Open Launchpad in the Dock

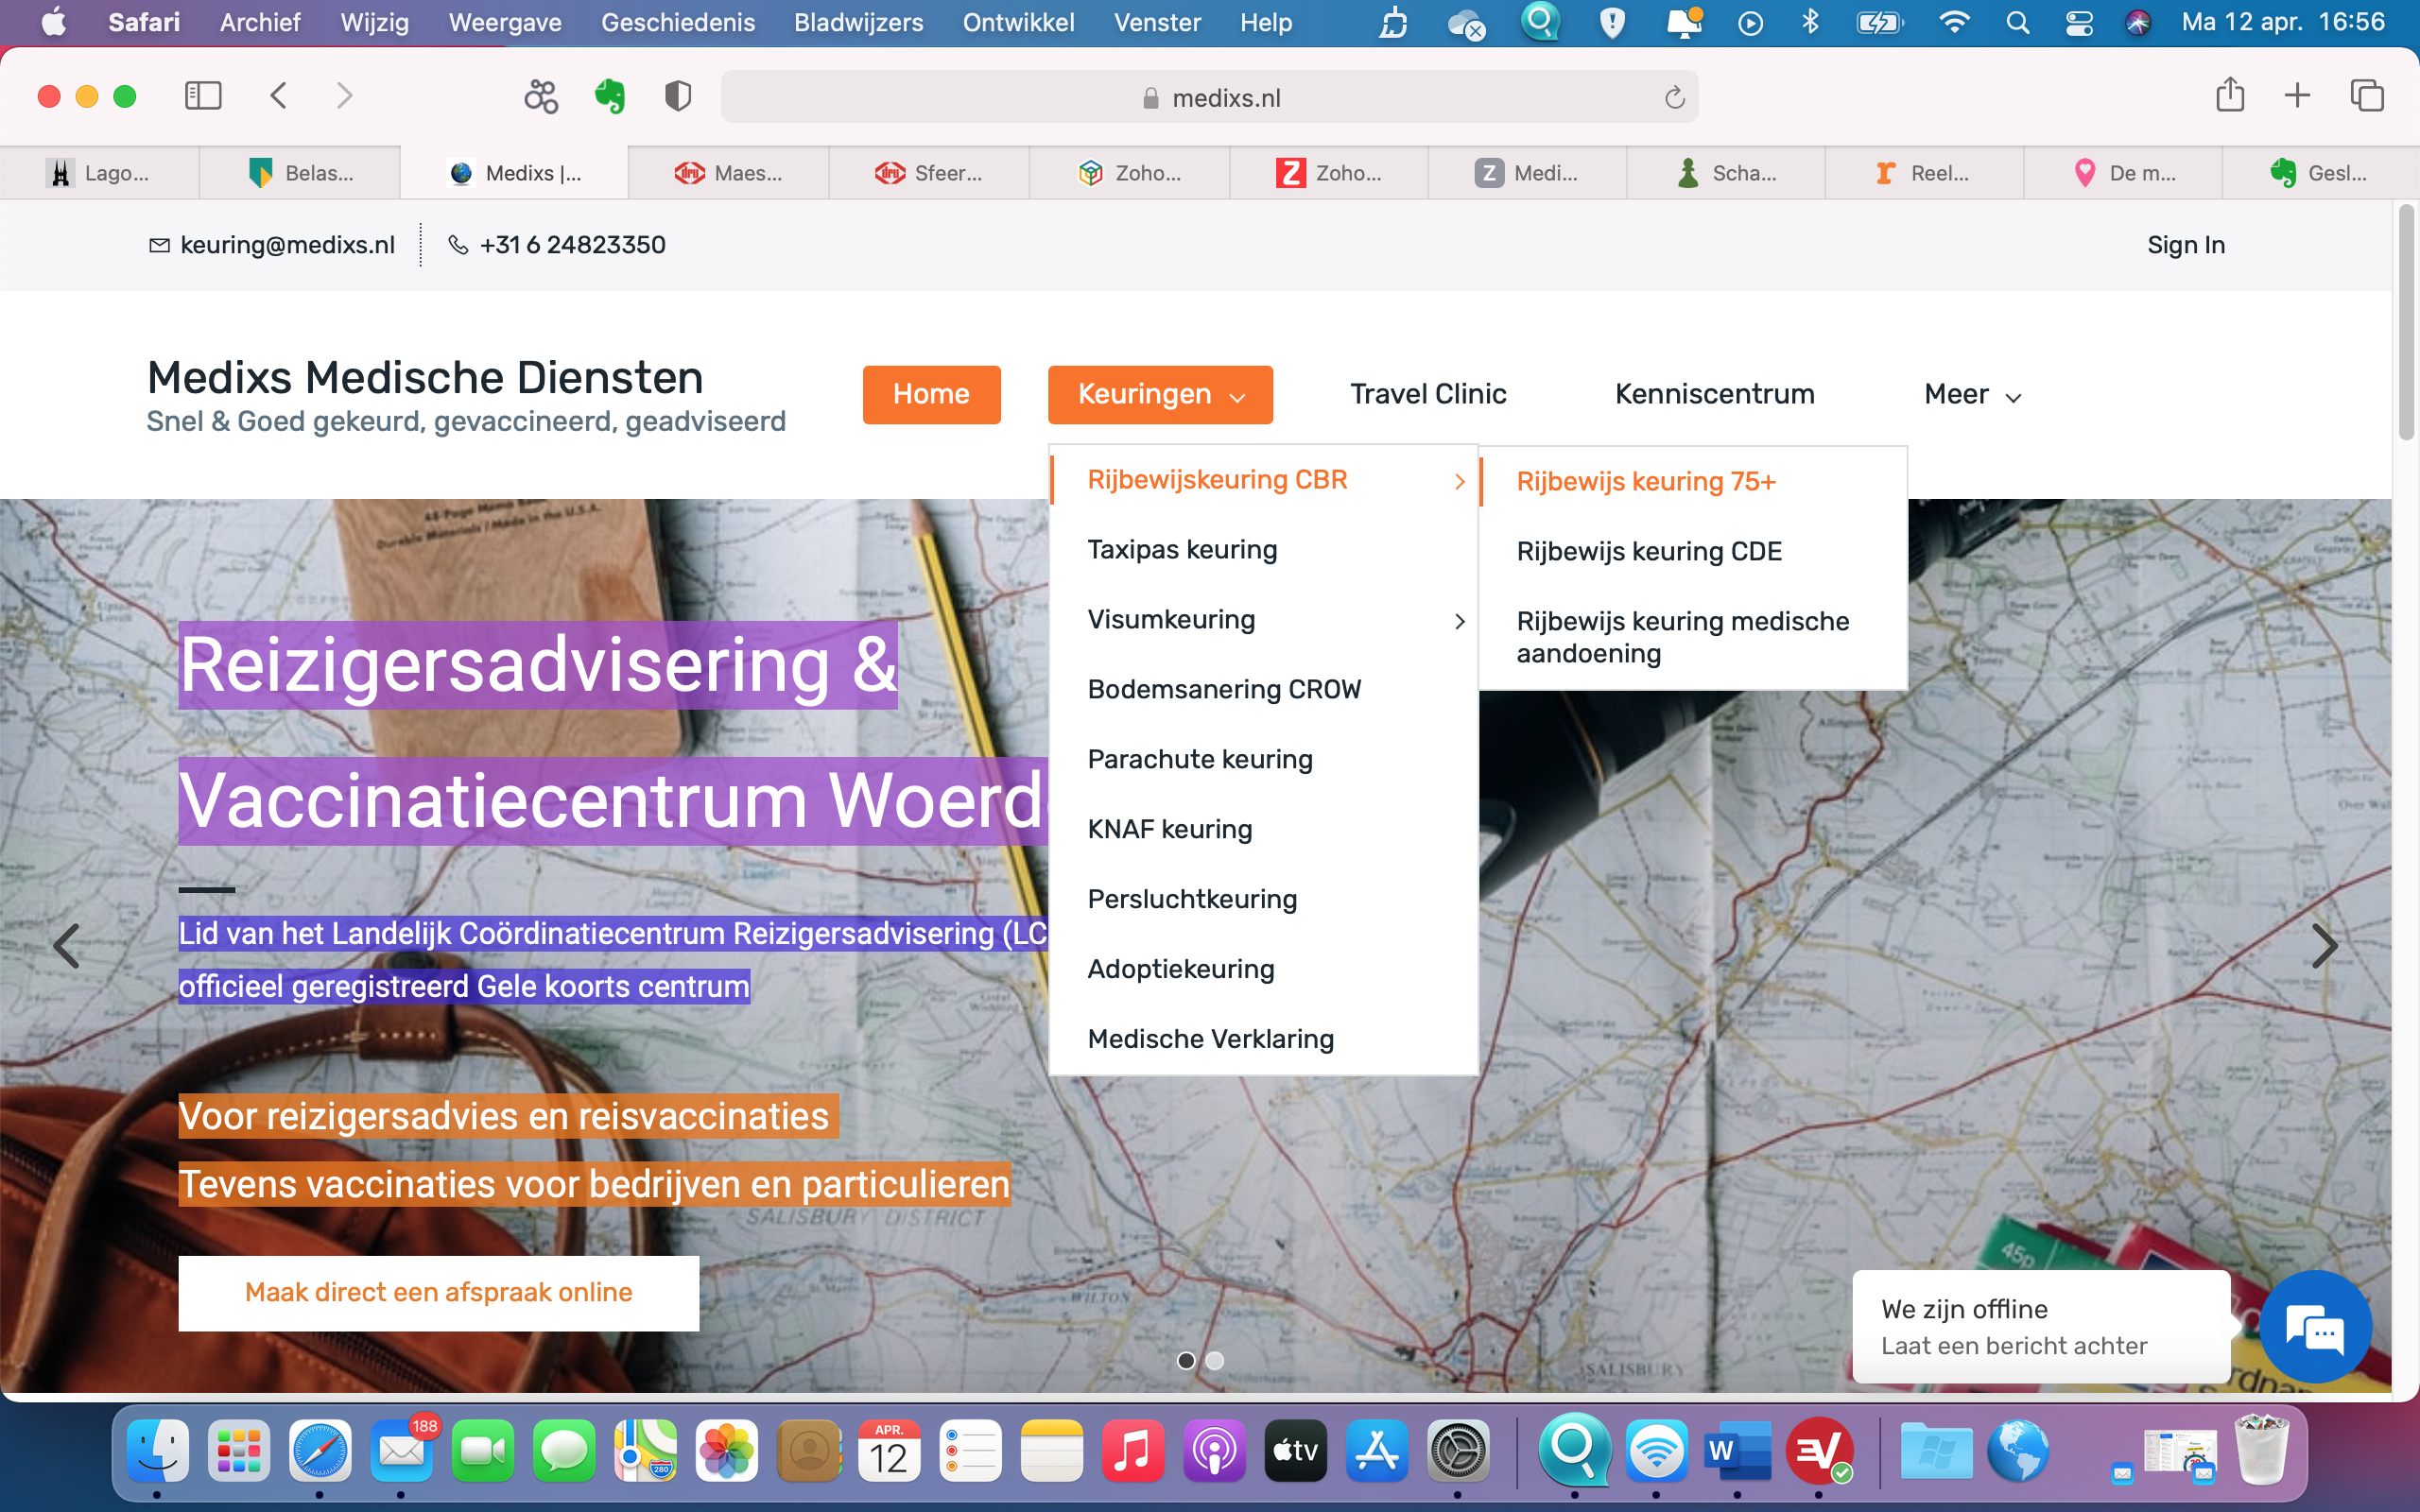239,1450
